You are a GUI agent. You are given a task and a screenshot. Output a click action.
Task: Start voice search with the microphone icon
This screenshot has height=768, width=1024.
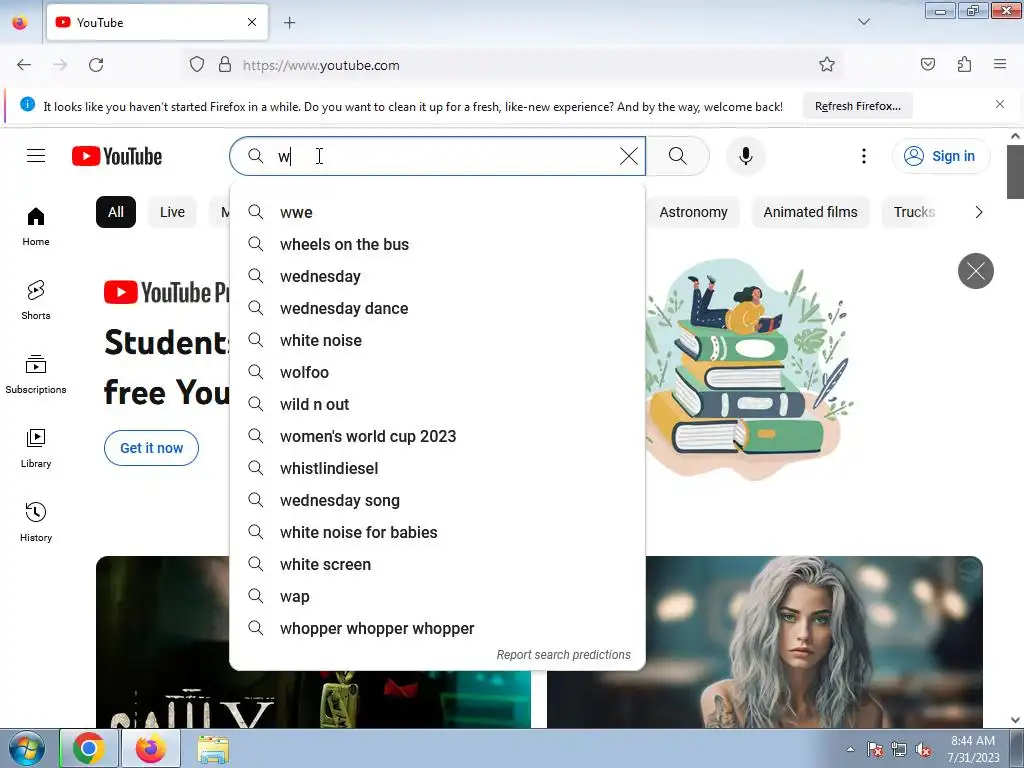click(x=746, y=156)
